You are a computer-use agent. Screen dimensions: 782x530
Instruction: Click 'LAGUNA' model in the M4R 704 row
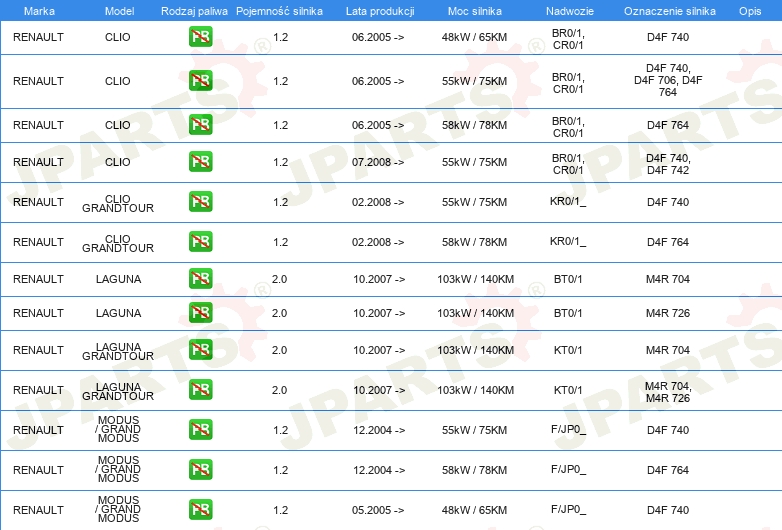click(x=118, y=279)
